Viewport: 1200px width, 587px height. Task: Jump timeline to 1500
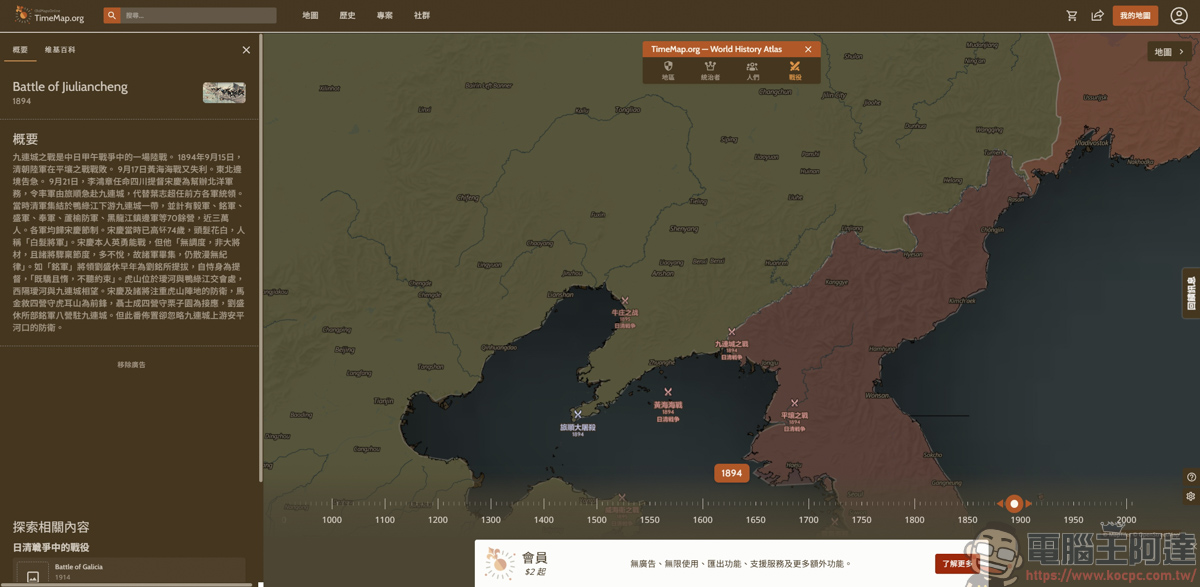597,520
